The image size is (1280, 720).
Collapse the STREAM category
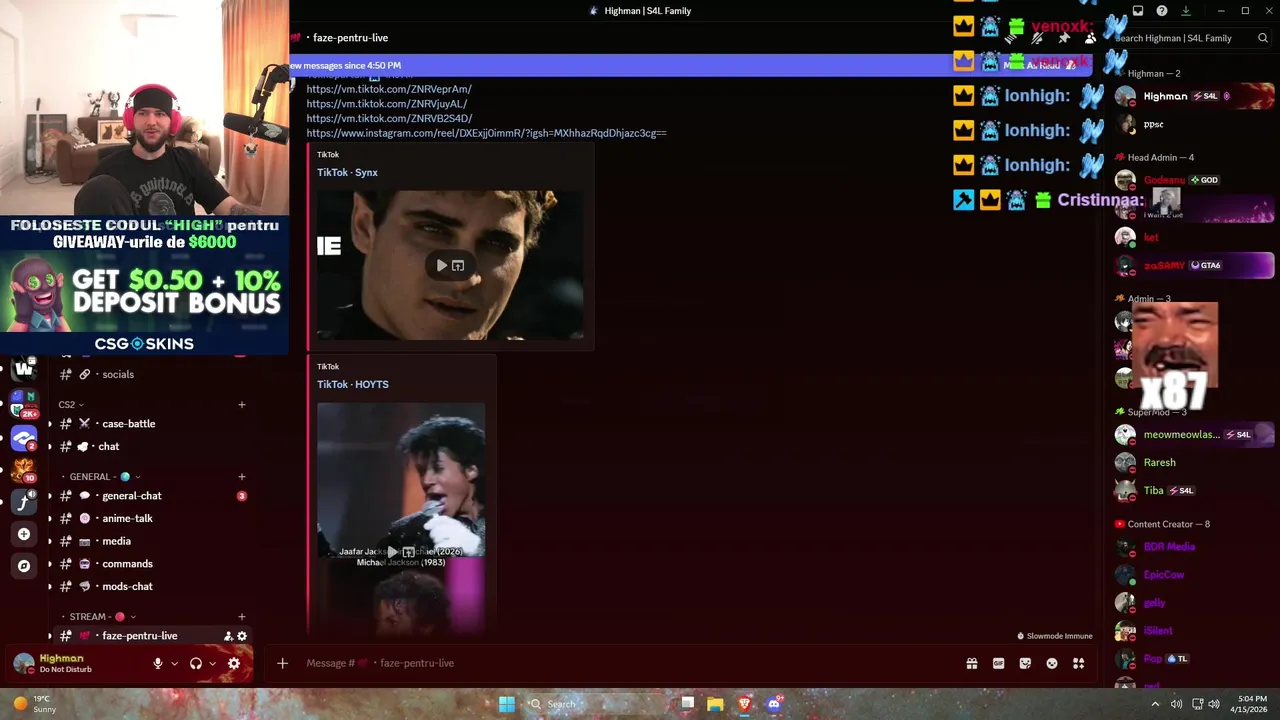98,617
